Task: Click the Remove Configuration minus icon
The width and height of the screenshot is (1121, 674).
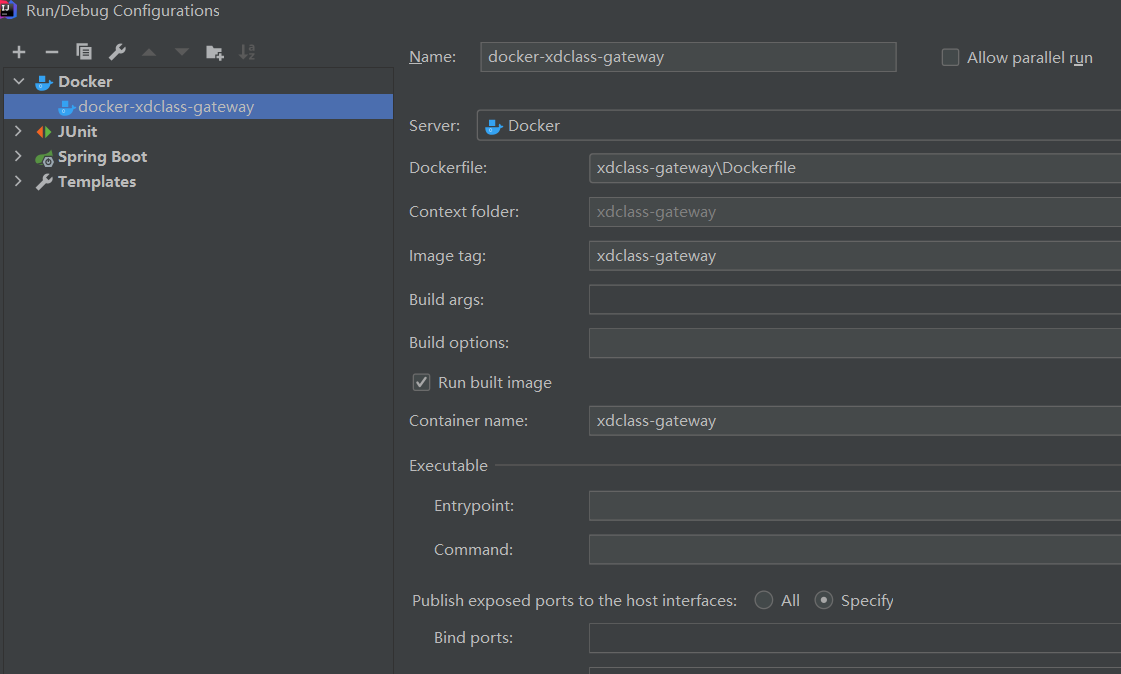Action: pos(52,52)
